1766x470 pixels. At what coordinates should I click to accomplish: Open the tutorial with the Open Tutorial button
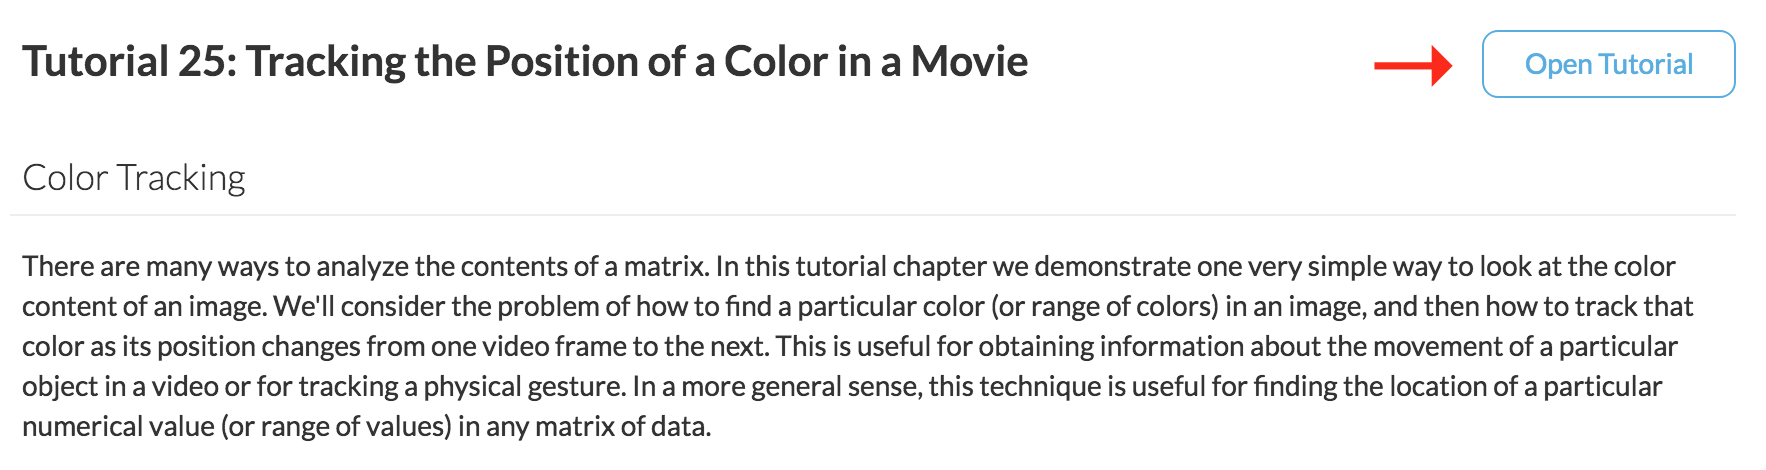pos(1608,64)
